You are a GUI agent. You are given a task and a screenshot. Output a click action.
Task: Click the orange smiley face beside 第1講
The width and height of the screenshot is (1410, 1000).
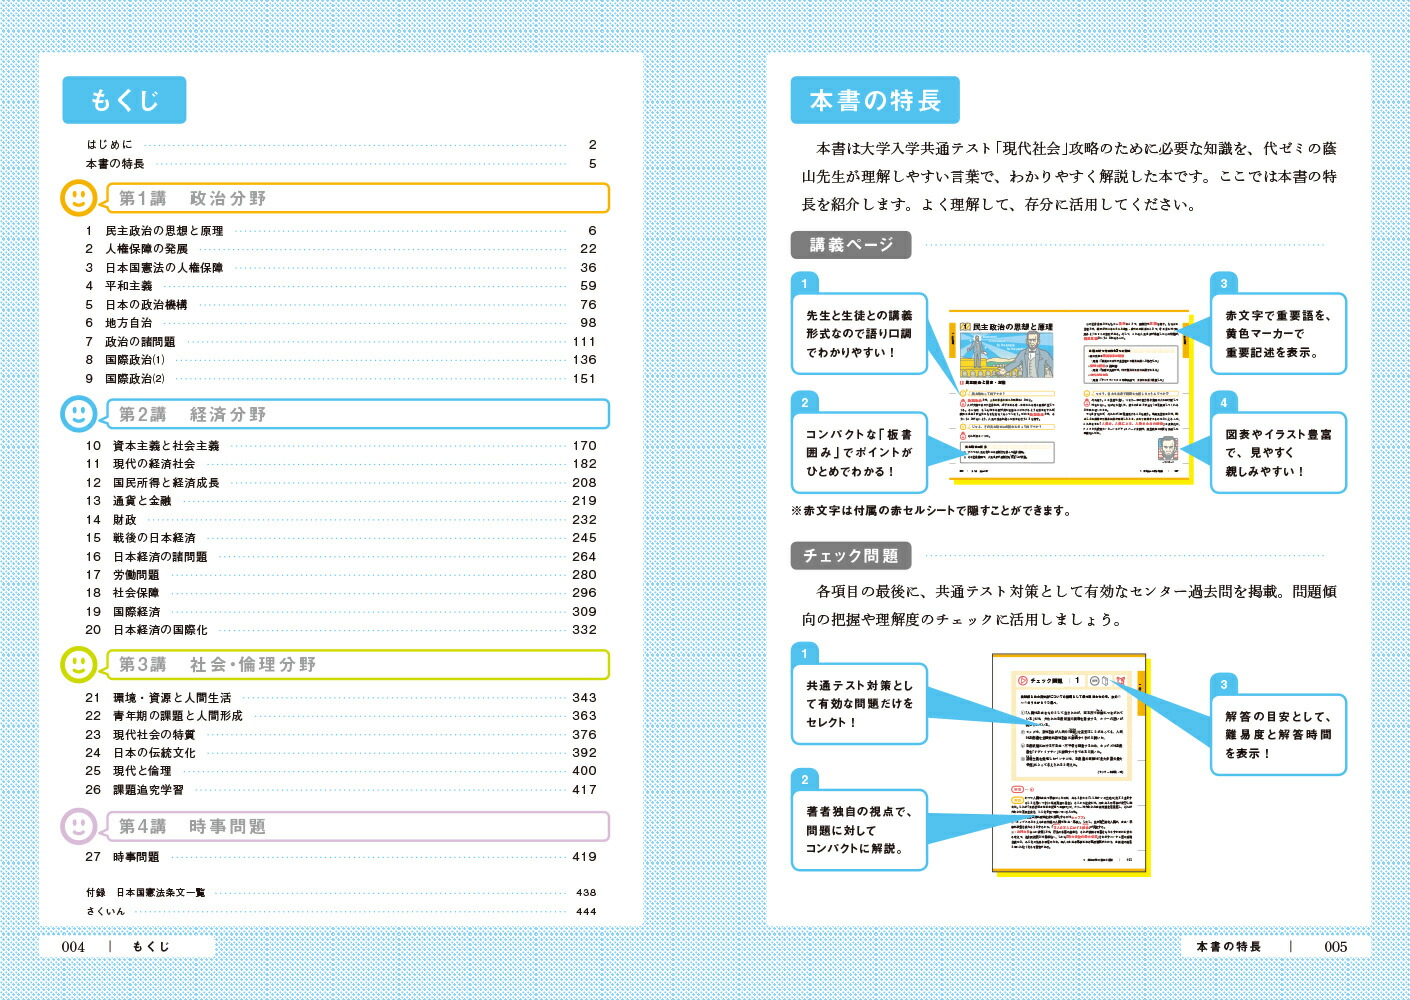coord(79,198)
